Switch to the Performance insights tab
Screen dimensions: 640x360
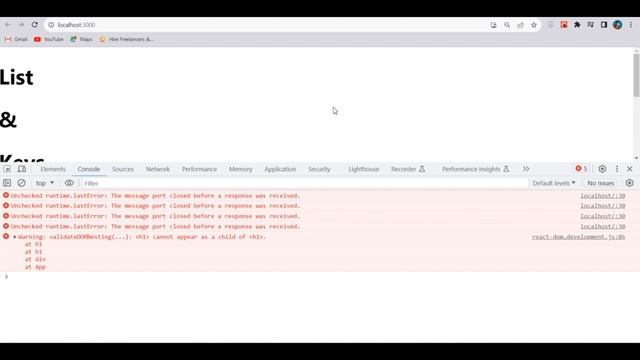point(476,169)
